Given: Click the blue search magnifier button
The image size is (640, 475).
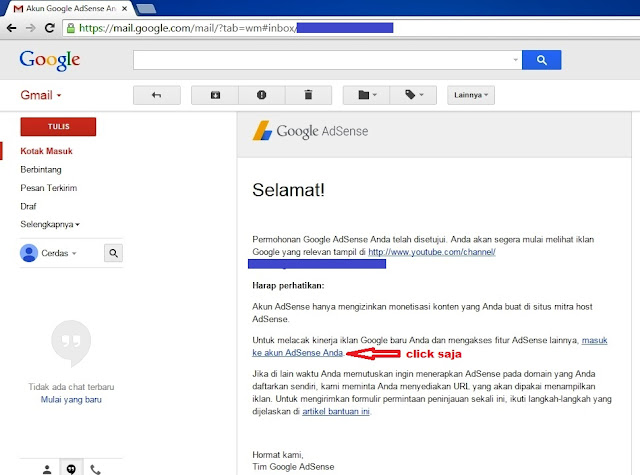Looking at the screenshot, I should pos(541,60).
